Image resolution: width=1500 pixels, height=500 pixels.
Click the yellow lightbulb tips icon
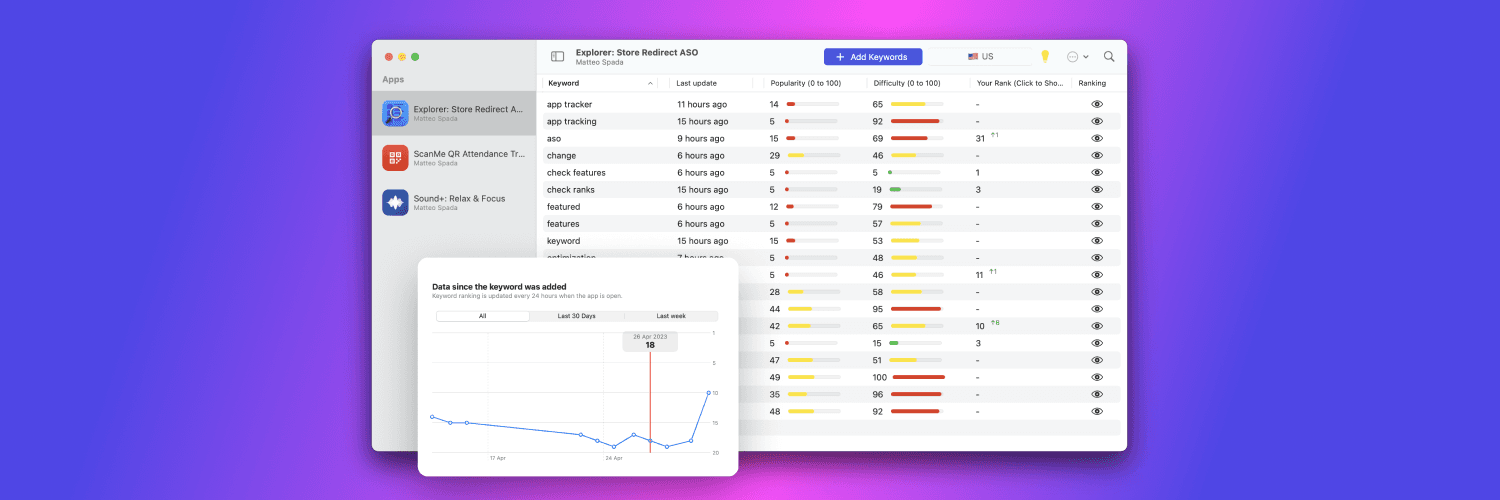tap(1045, 57)
